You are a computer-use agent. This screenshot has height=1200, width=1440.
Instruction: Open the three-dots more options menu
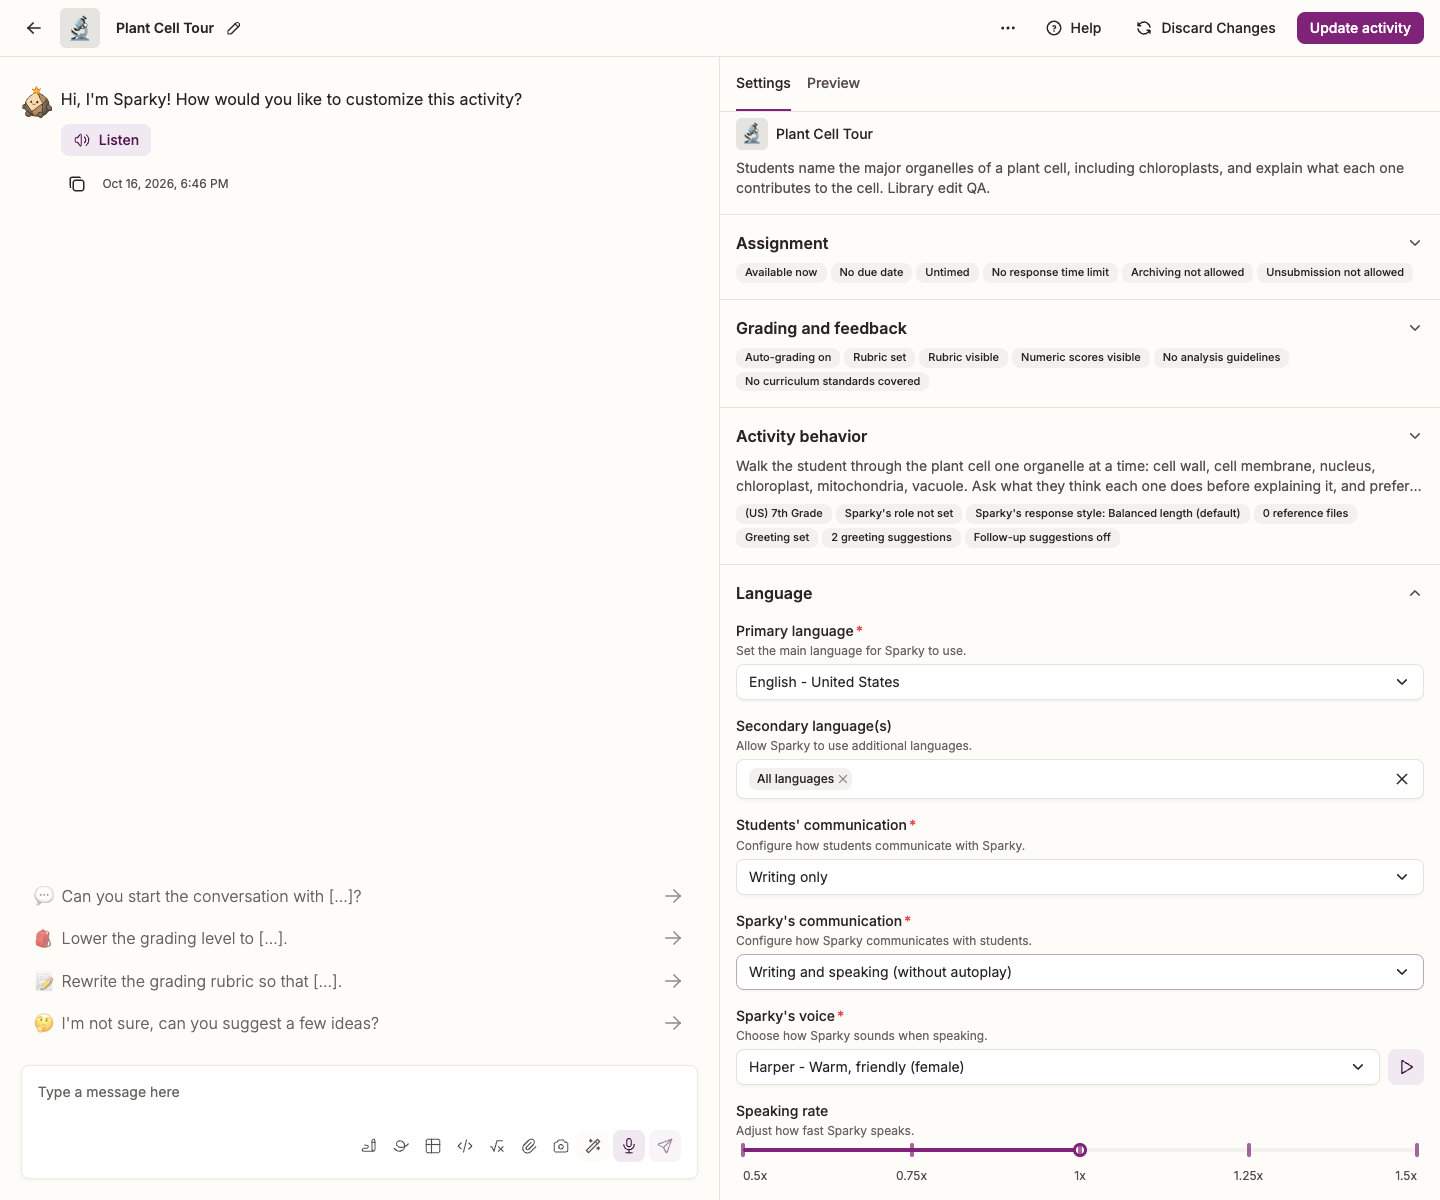(1008, 28)
